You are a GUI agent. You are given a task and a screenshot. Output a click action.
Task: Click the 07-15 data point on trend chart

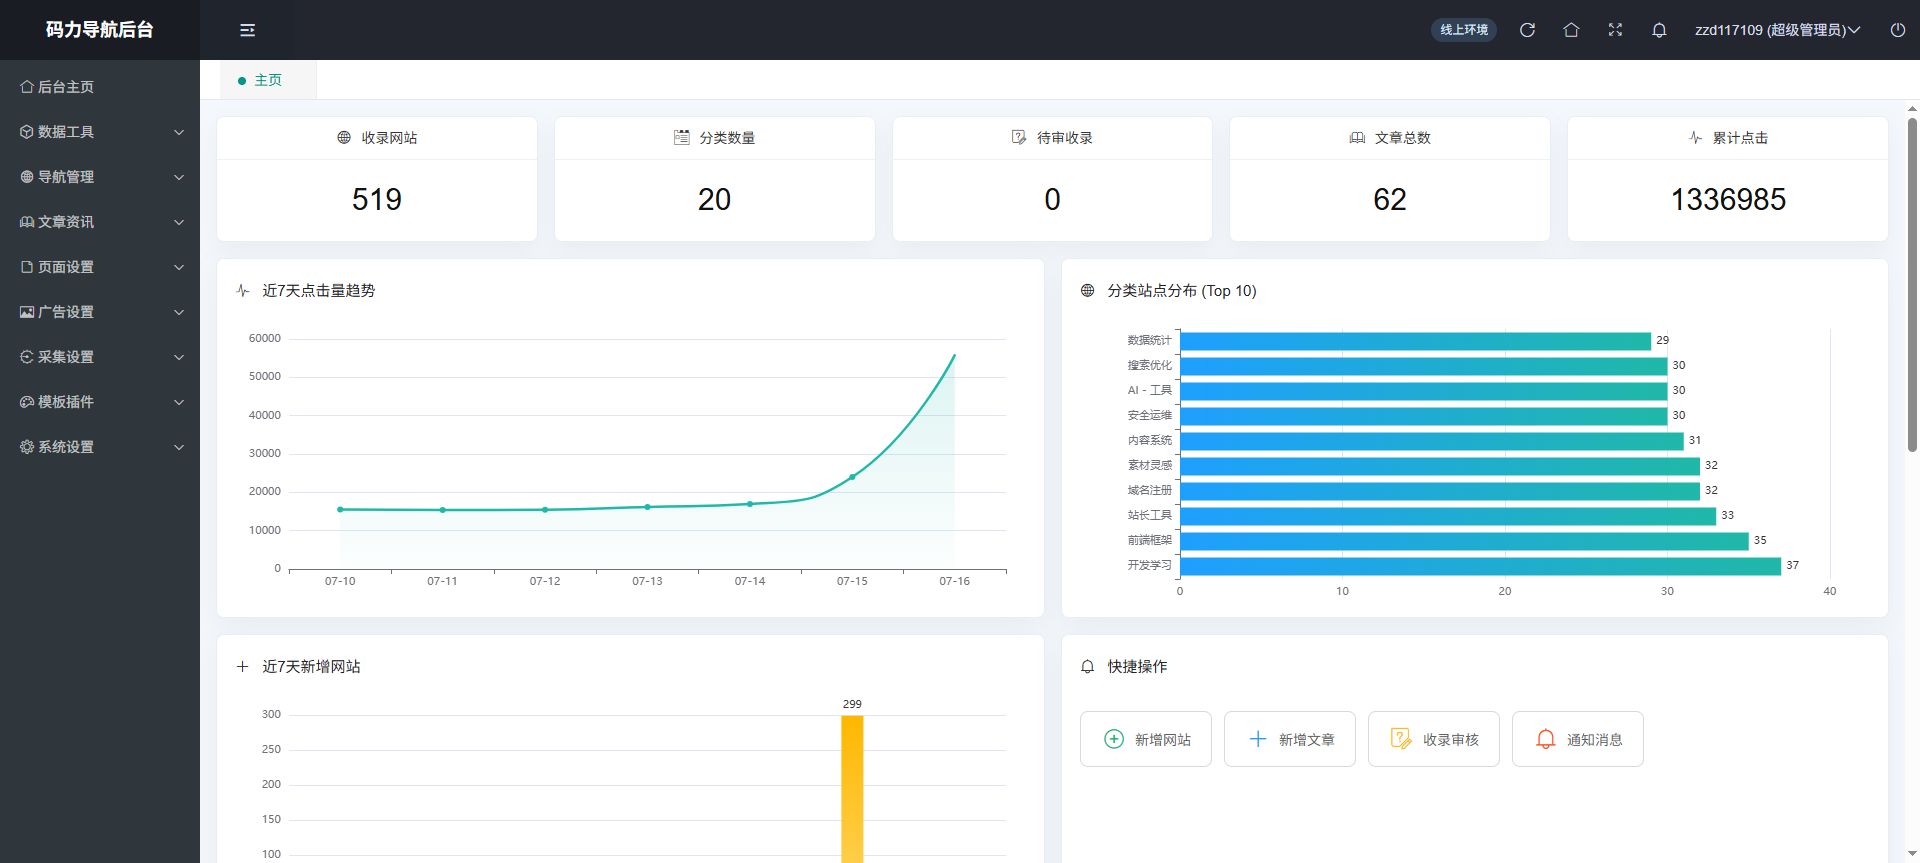[852, 477]
